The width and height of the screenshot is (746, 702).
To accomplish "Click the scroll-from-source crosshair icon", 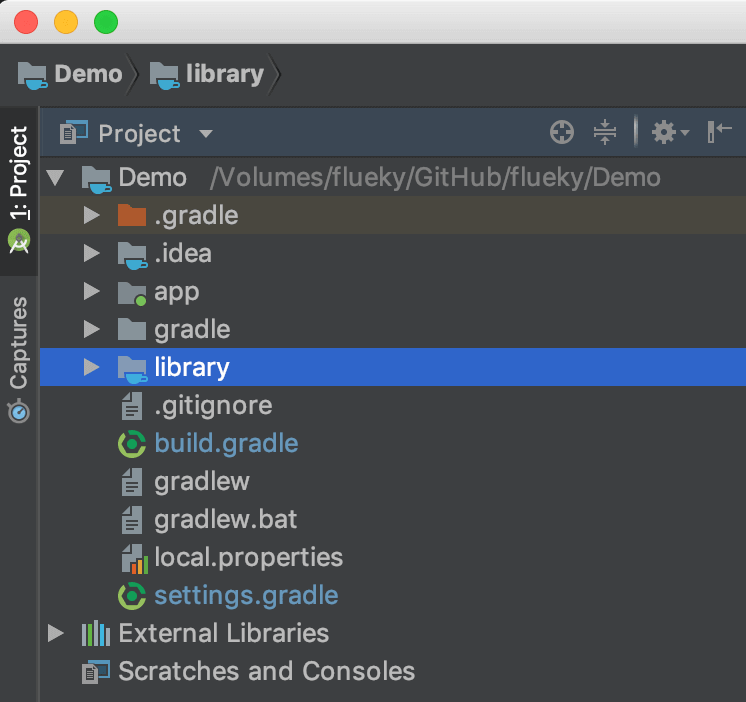I will (562, 132).
